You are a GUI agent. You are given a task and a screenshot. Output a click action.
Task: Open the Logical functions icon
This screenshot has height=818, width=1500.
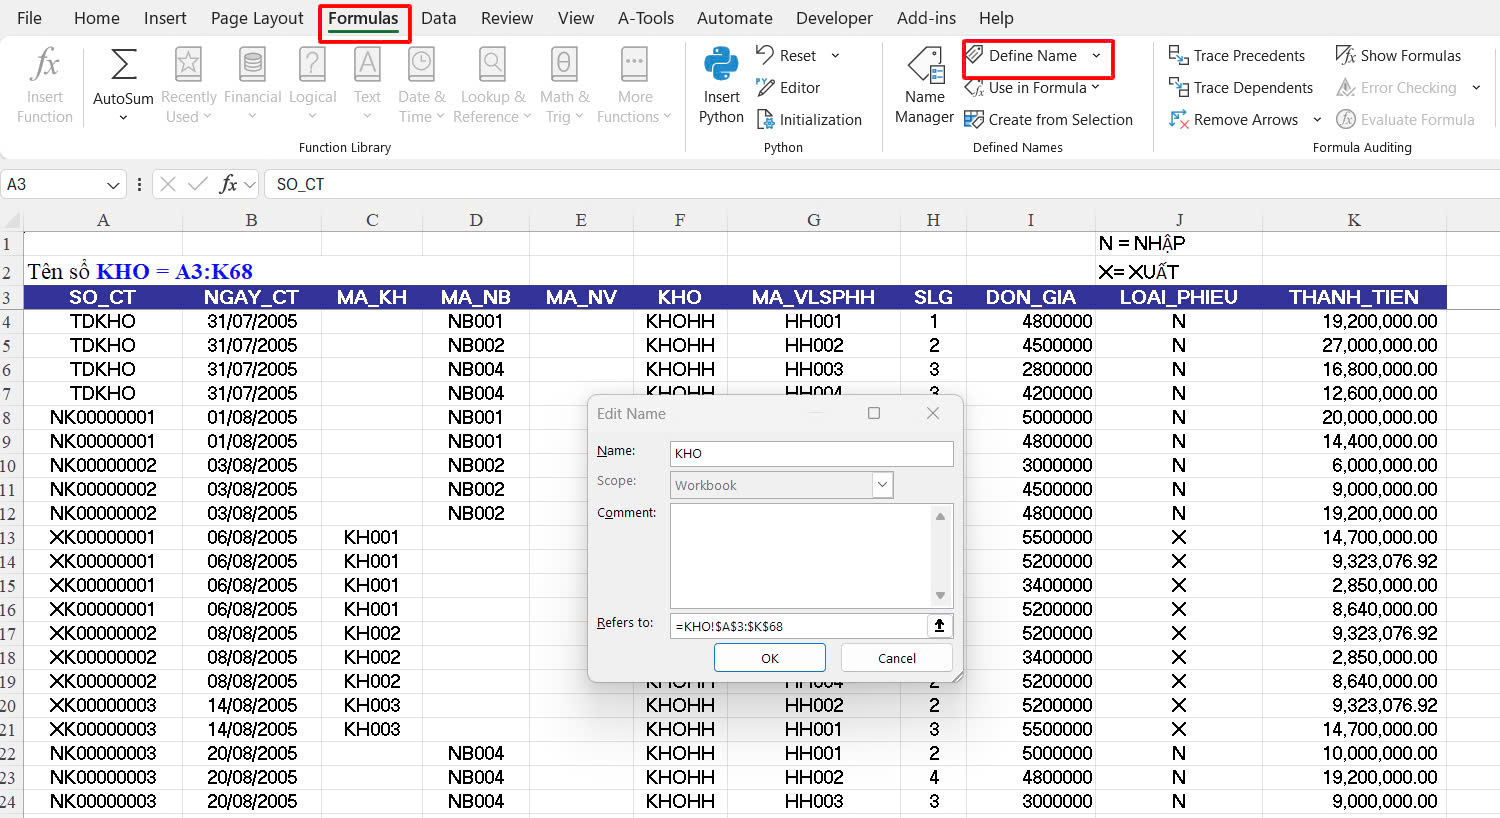(312, 66)
